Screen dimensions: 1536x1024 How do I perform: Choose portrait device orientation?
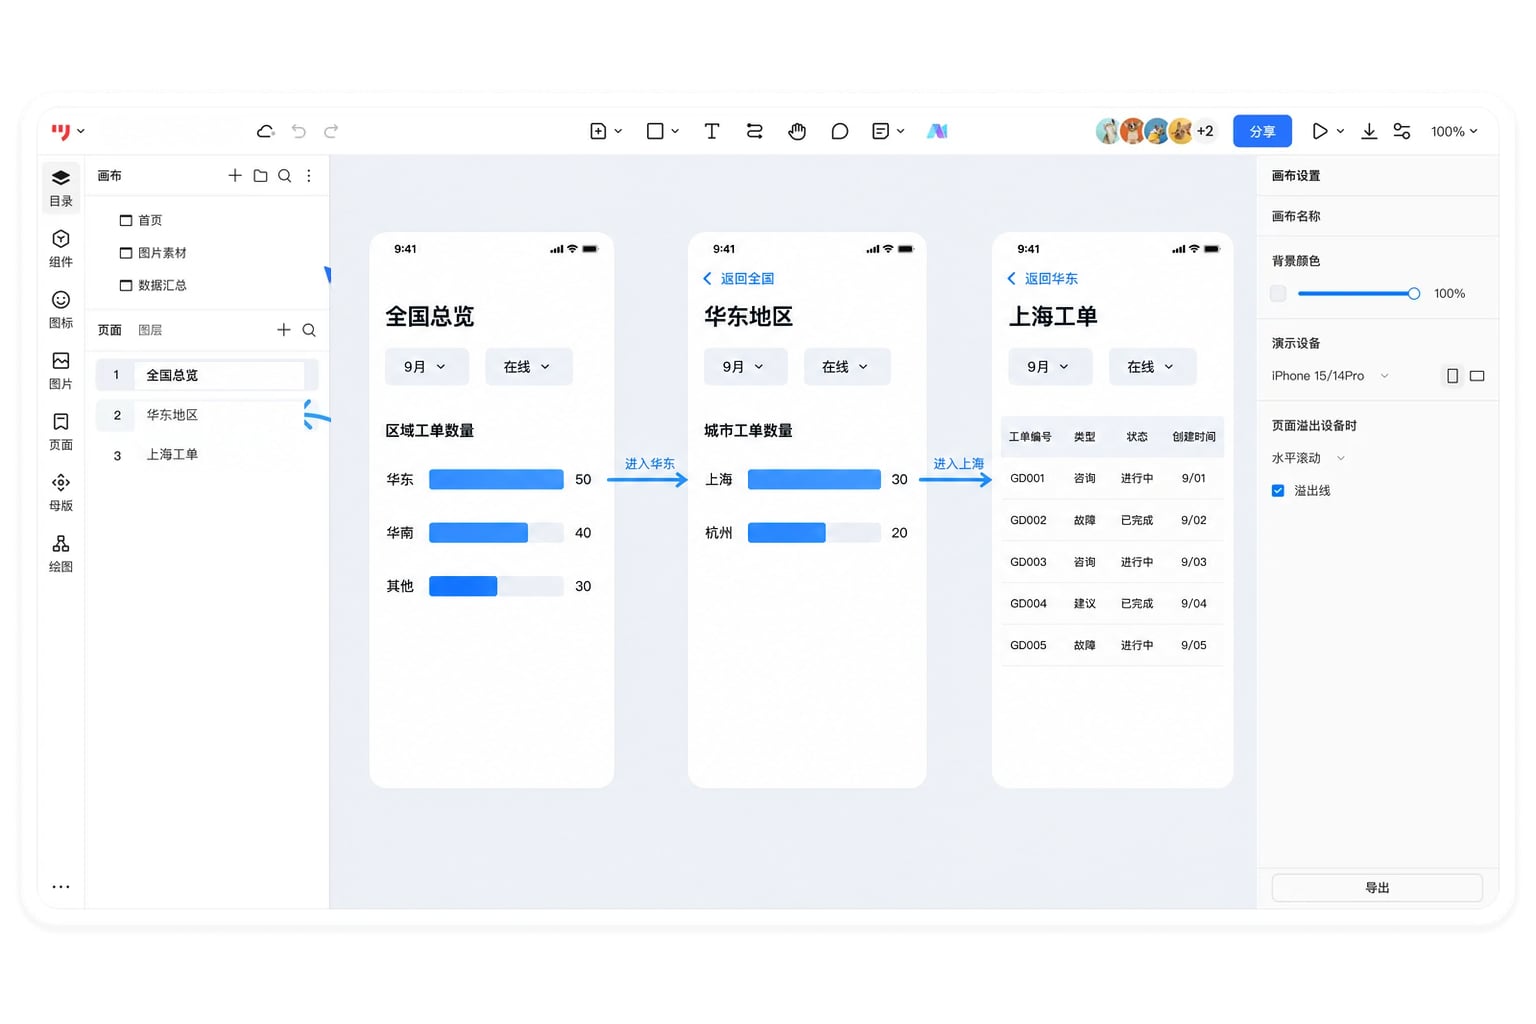pos(1452,376)
